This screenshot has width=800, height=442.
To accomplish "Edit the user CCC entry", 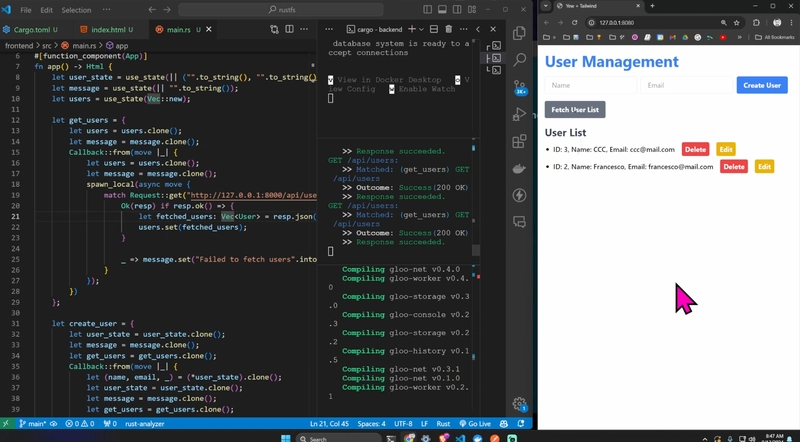I will [x=726, y=150].
